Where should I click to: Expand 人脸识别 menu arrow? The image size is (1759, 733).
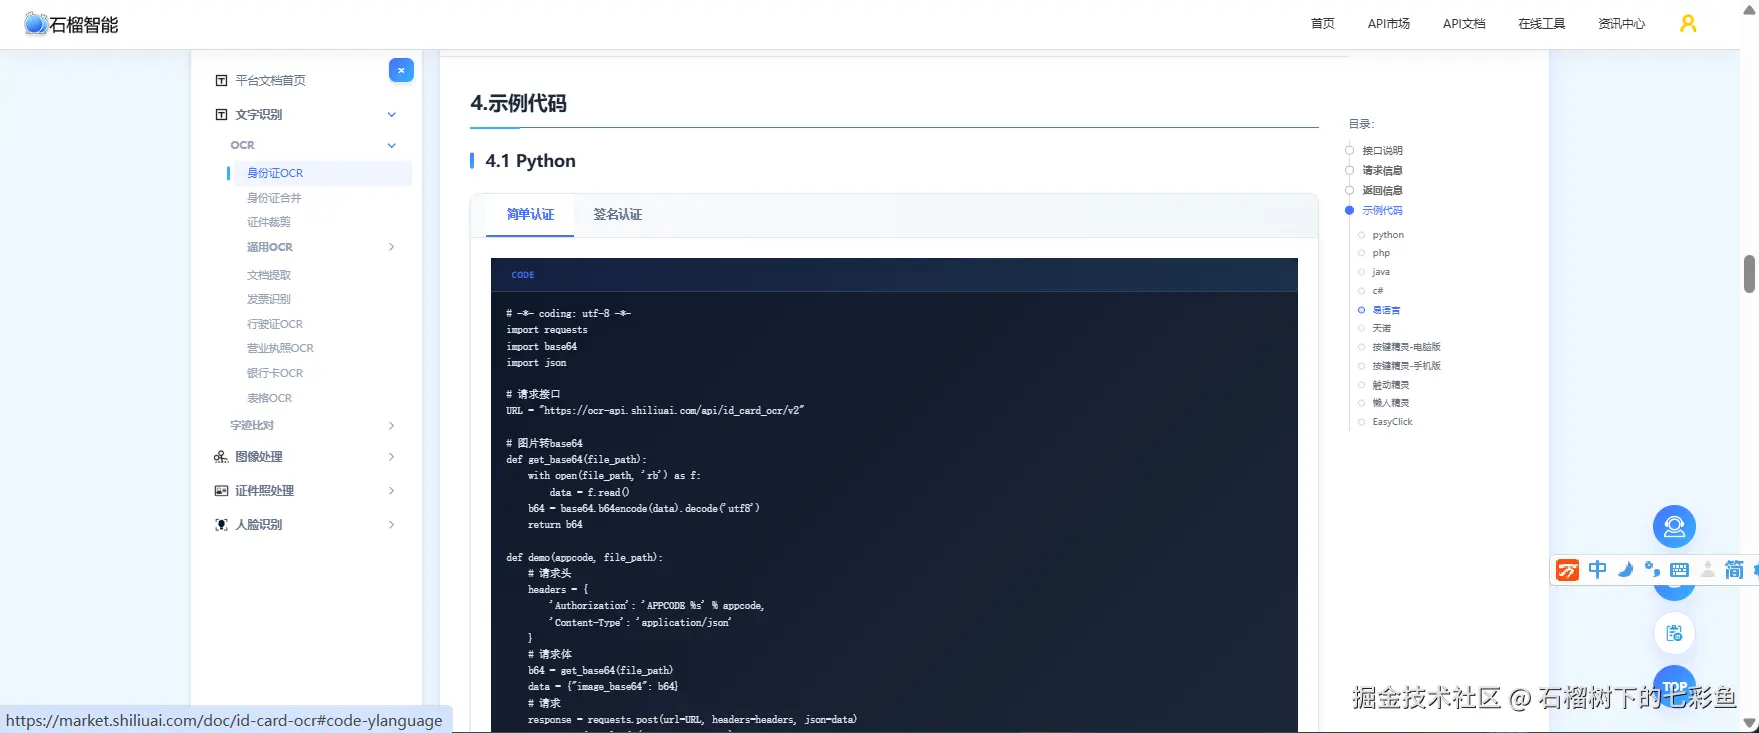click(392, 525)
